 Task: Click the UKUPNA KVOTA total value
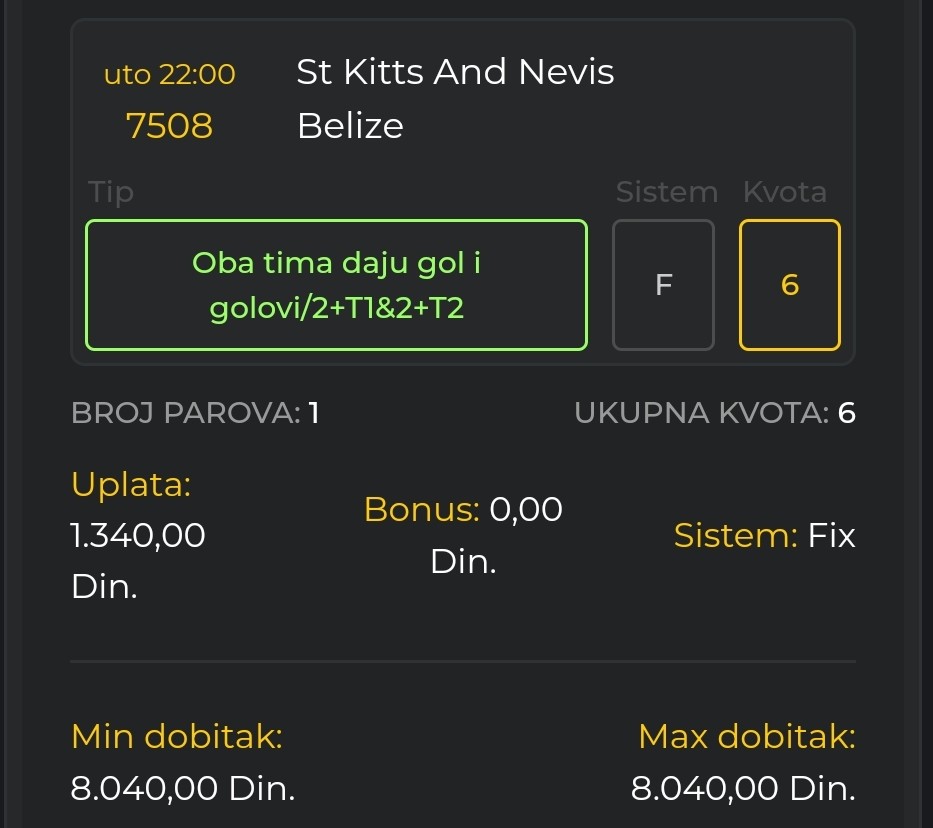[846, 413]
